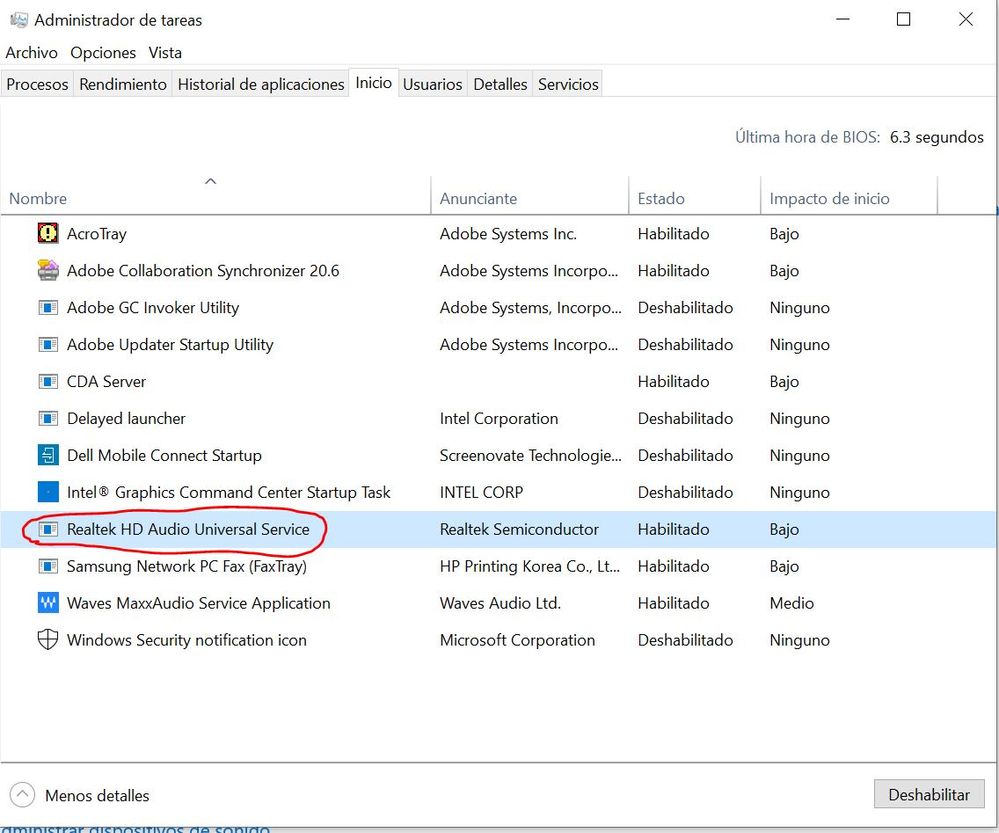
Task: Click the Dell Mobile Connect Startup icon
Action: 48,455
